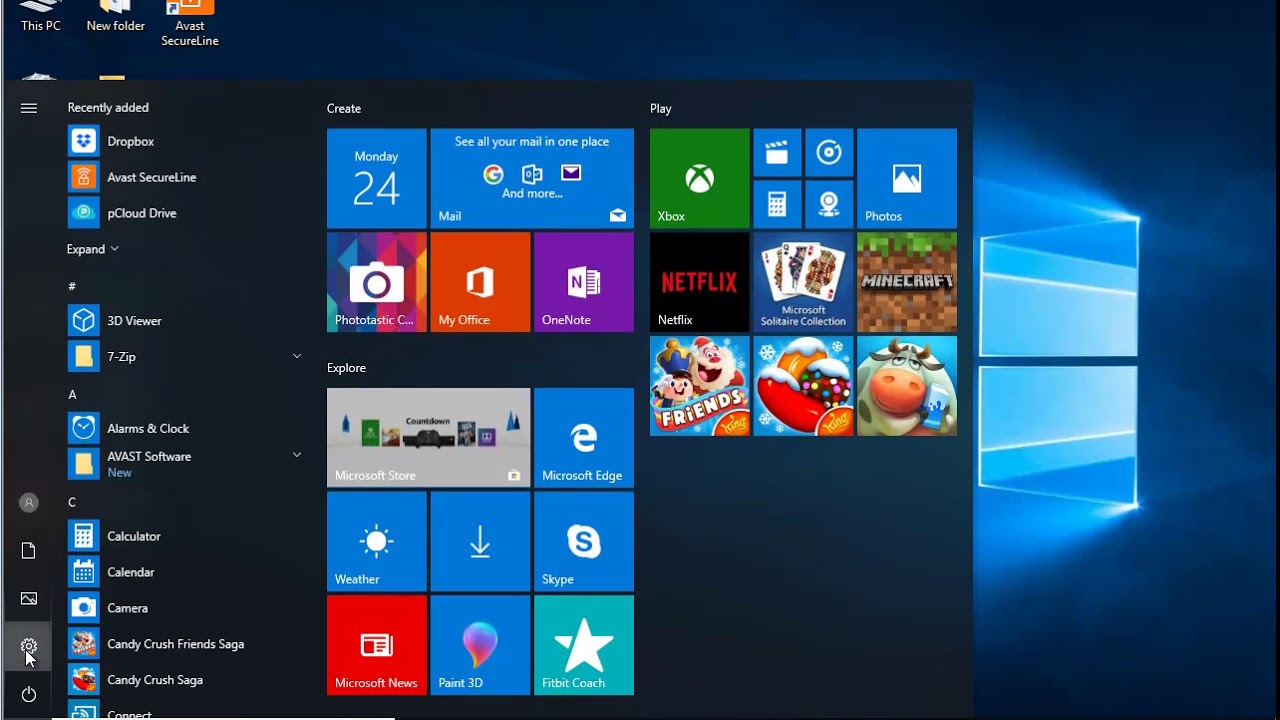
Task: Jump via the # letter header
Action: click(72, 287)
